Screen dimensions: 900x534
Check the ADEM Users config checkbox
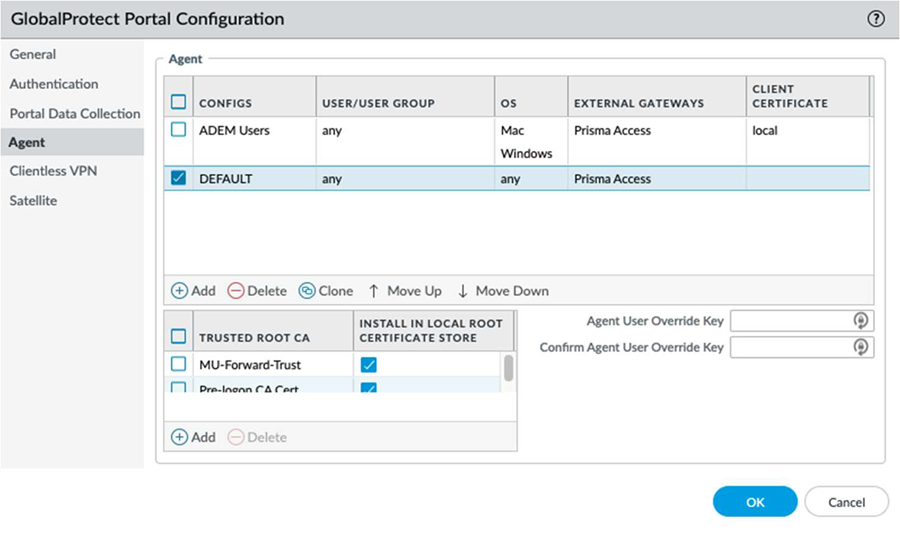pos(179,130)
